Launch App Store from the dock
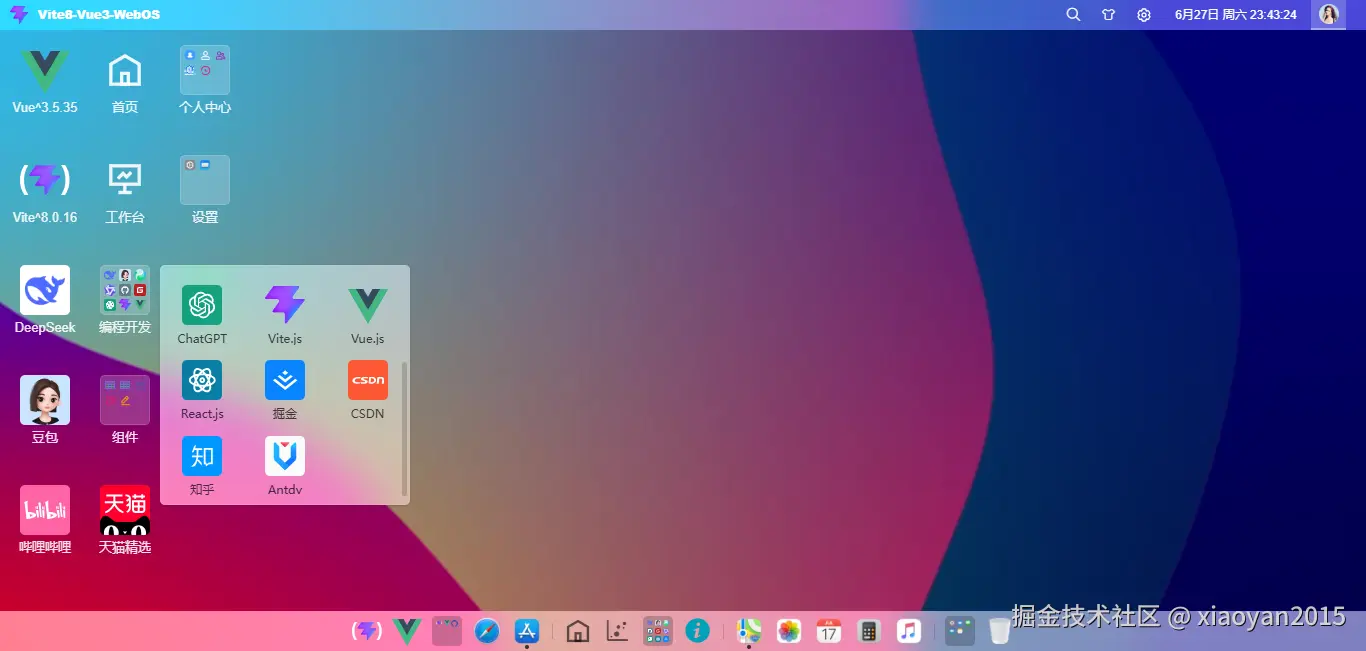The width and height of the screenshot is (1366, 651). 527,631
